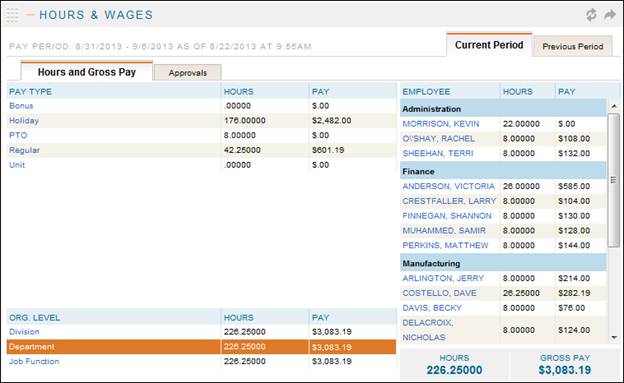Open employee COSTELLO, DAVE
Screen dimensions: 624x383
(x=439, y=293)
